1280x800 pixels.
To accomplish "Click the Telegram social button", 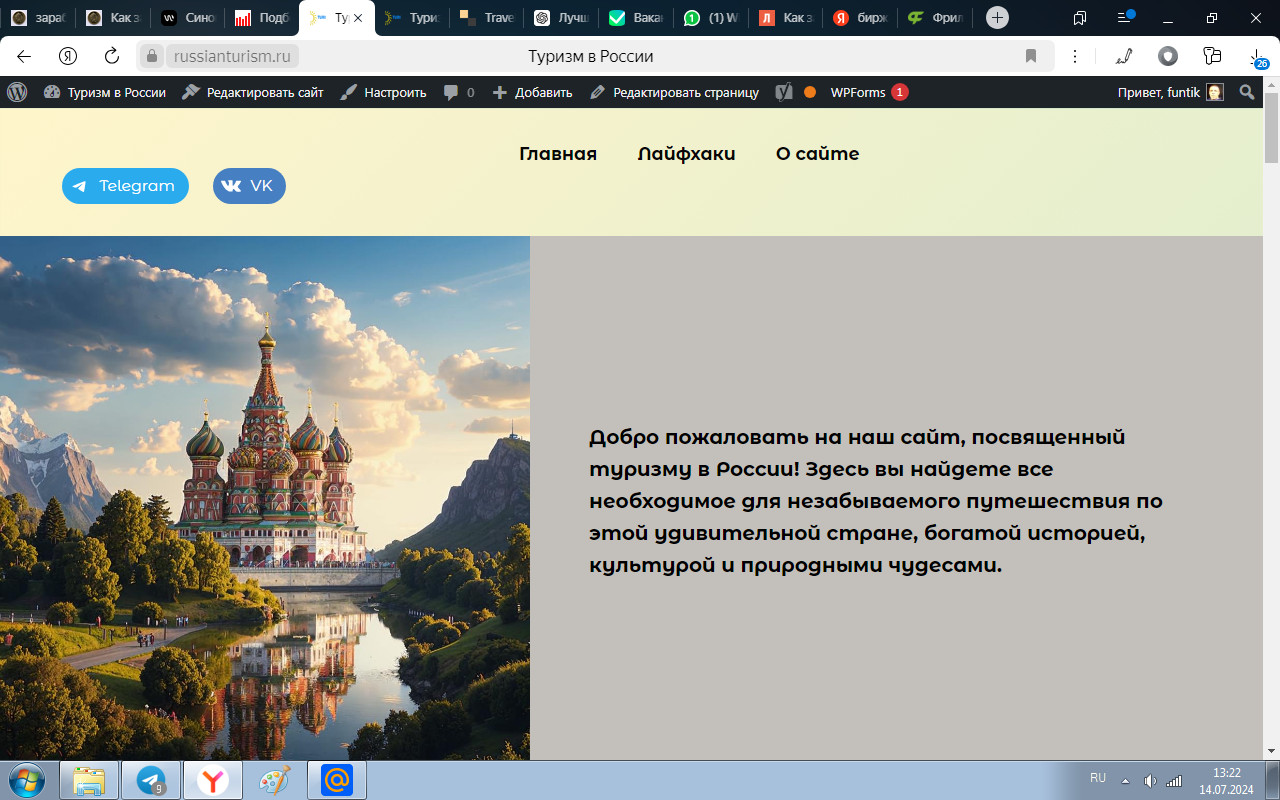I will [125, 186].
